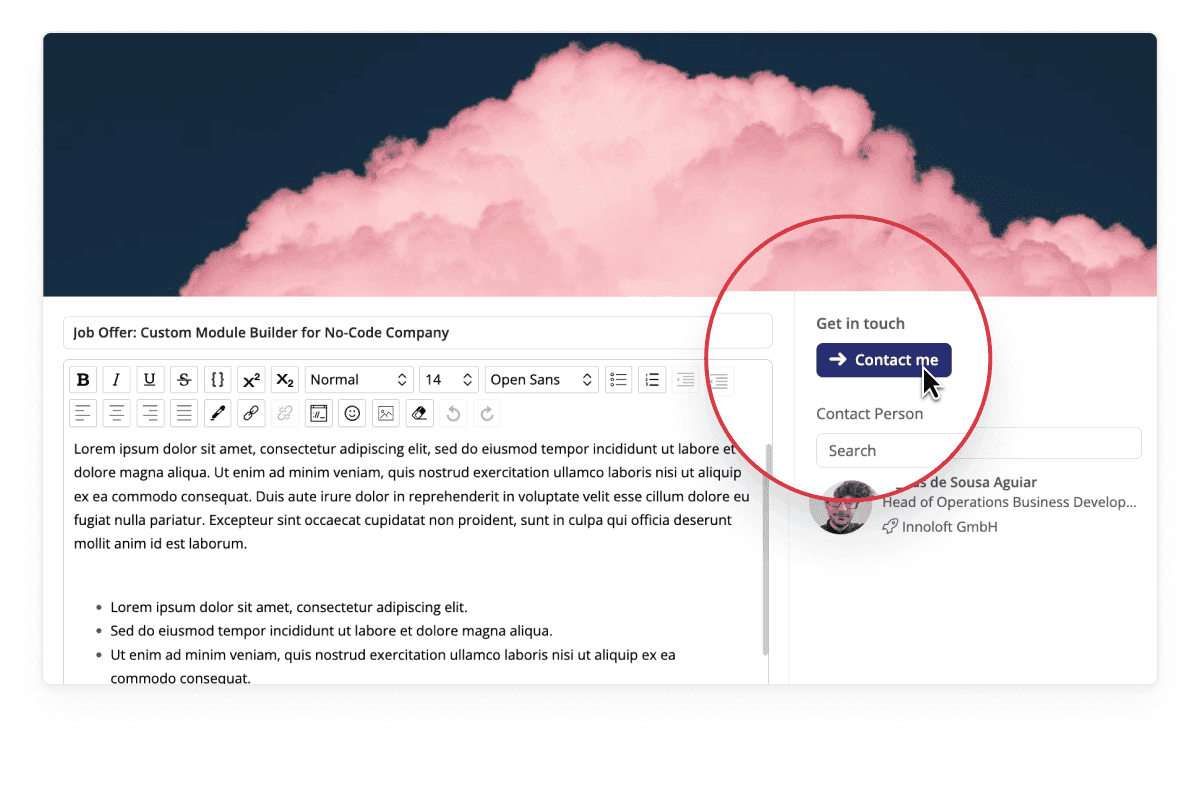Toggle underline formatting
The image size is (1200, 785).
(x=150, y=380)
